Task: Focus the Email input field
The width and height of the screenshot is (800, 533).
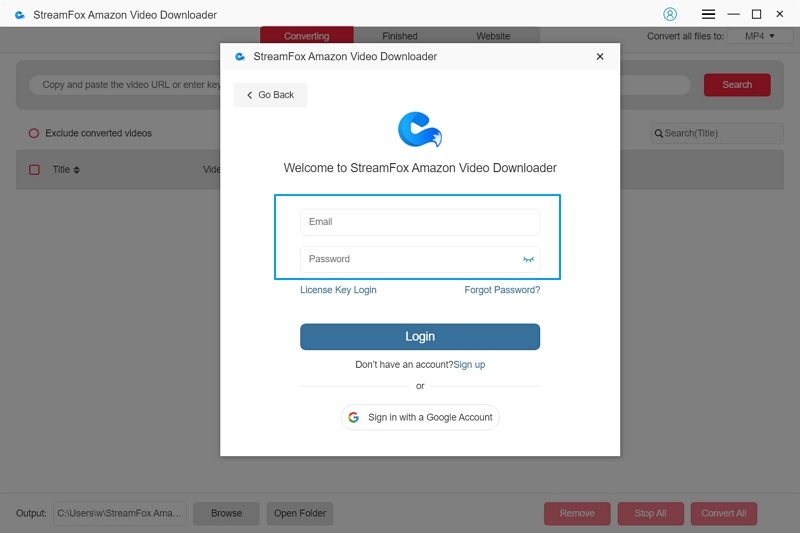Action: 420,222
